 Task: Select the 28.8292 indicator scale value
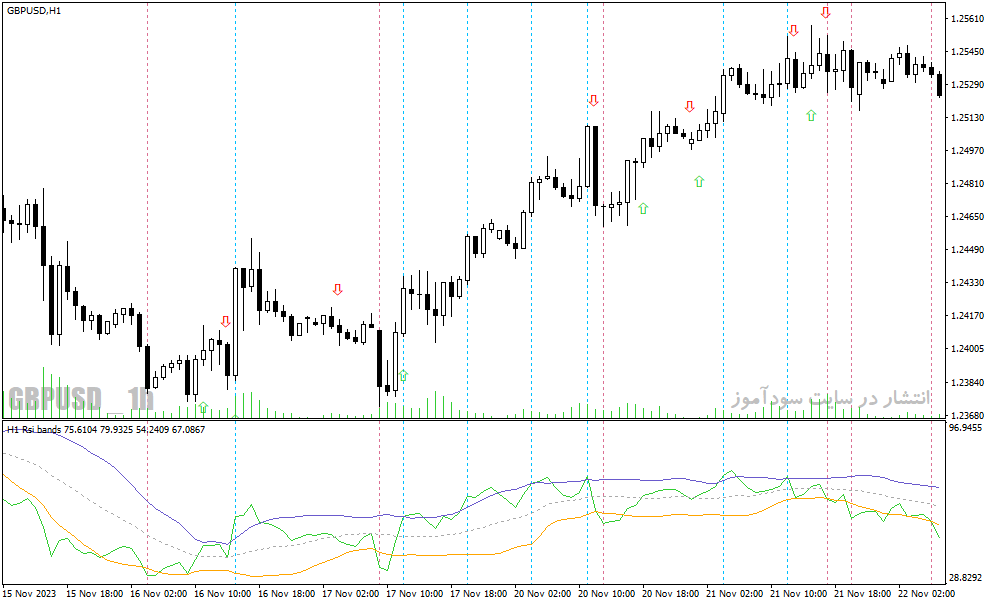(x=966, y=577)
